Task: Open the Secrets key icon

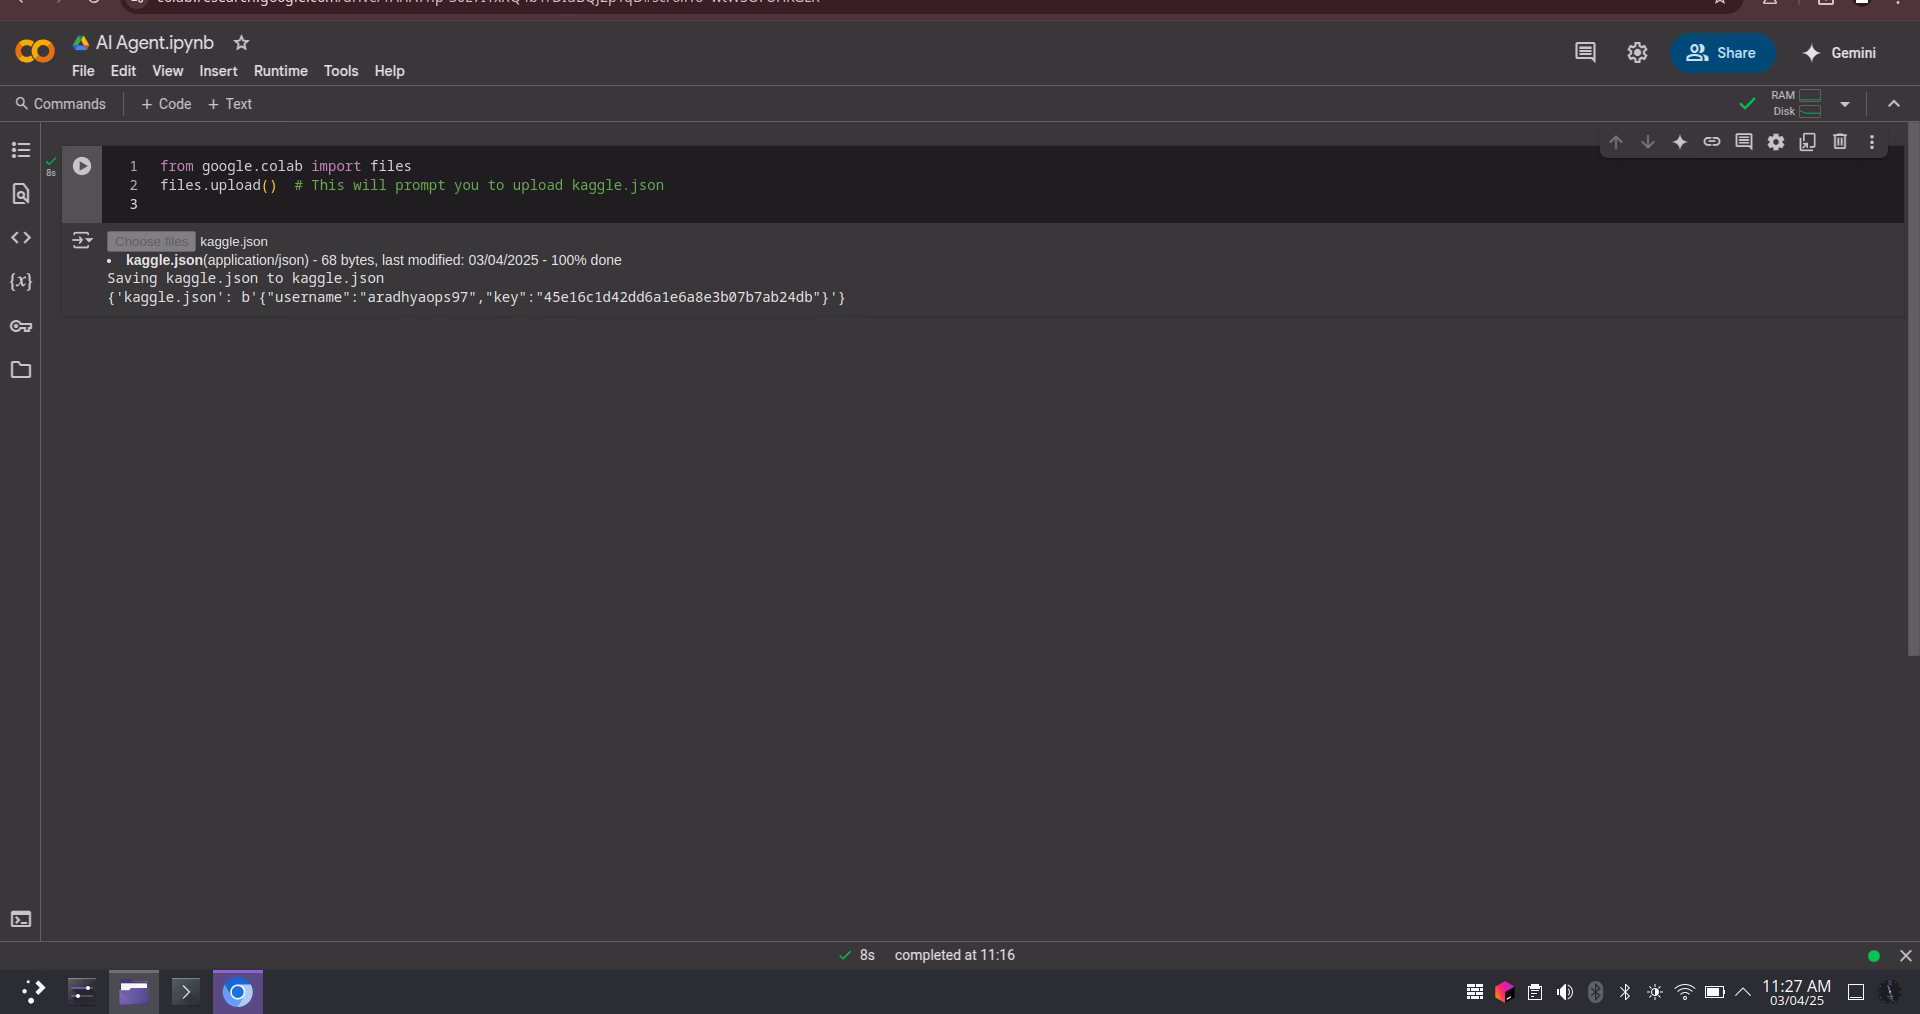Action: [x=21, y=326]
